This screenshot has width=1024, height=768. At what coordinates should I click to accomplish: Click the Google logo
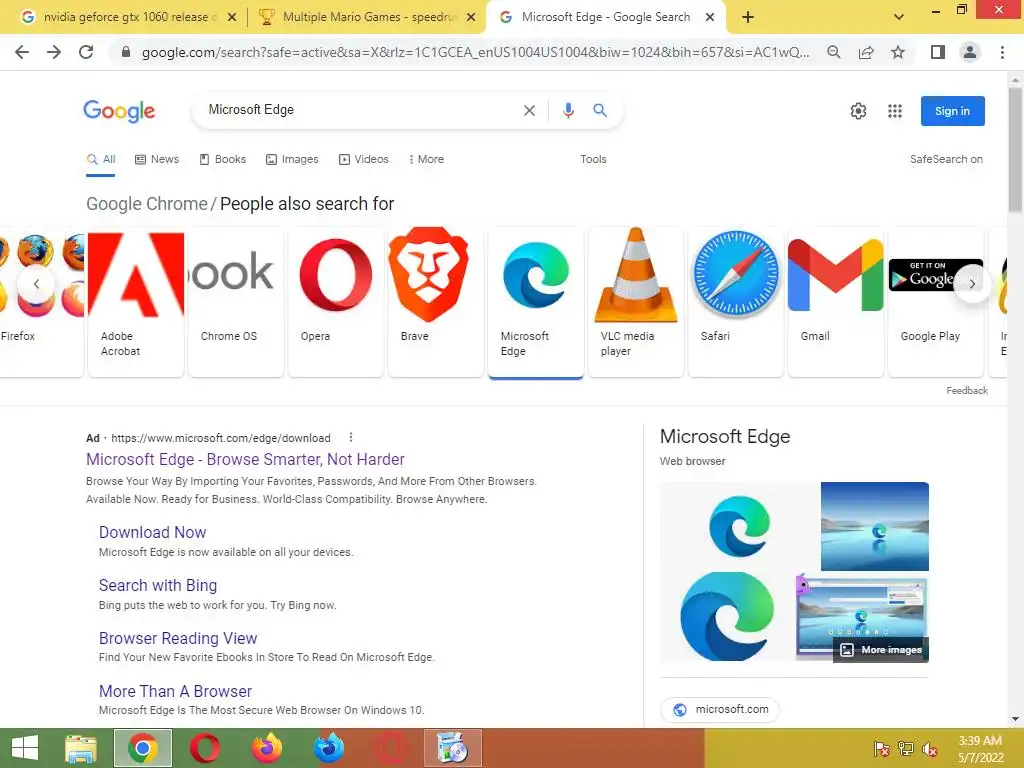pyautogui.click(x=119, y=111)
